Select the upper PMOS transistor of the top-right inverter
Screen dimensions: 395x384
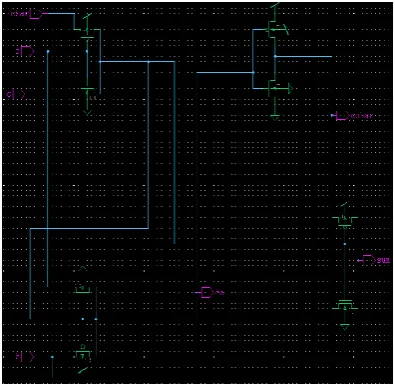click(276, 29)
